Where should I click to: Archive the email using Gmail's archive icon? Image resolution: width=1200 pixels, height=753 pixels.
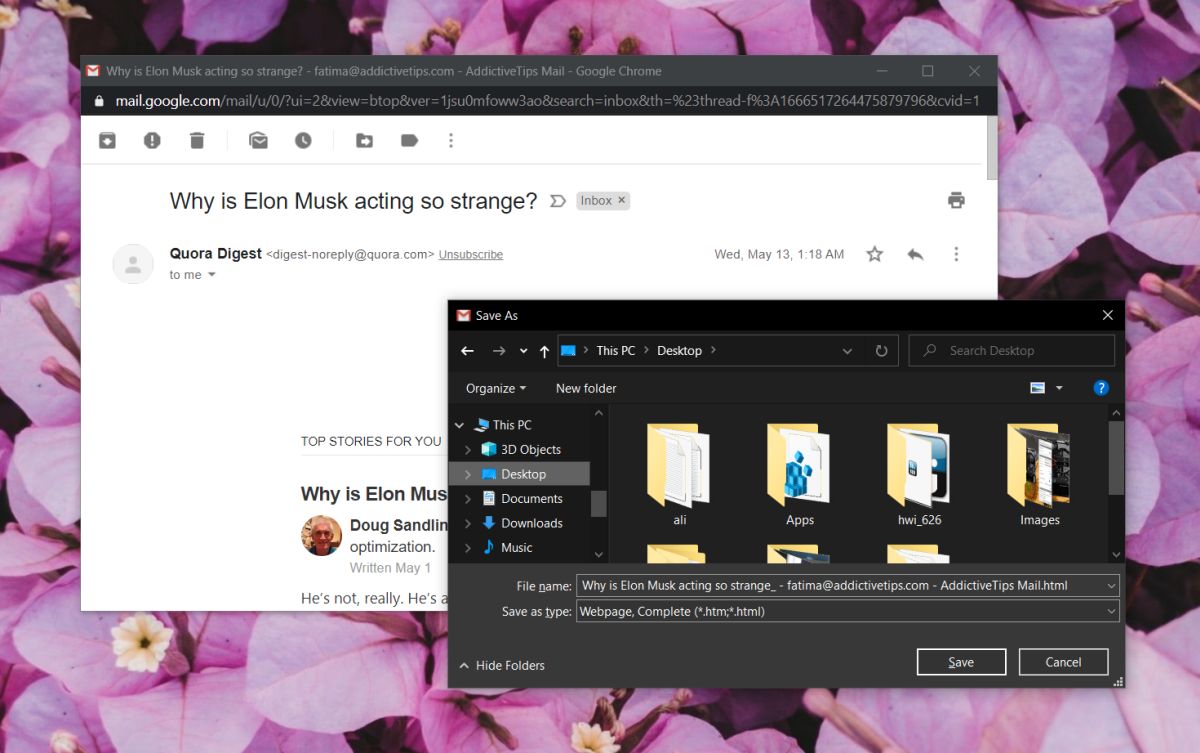click(x=107, y=141)
